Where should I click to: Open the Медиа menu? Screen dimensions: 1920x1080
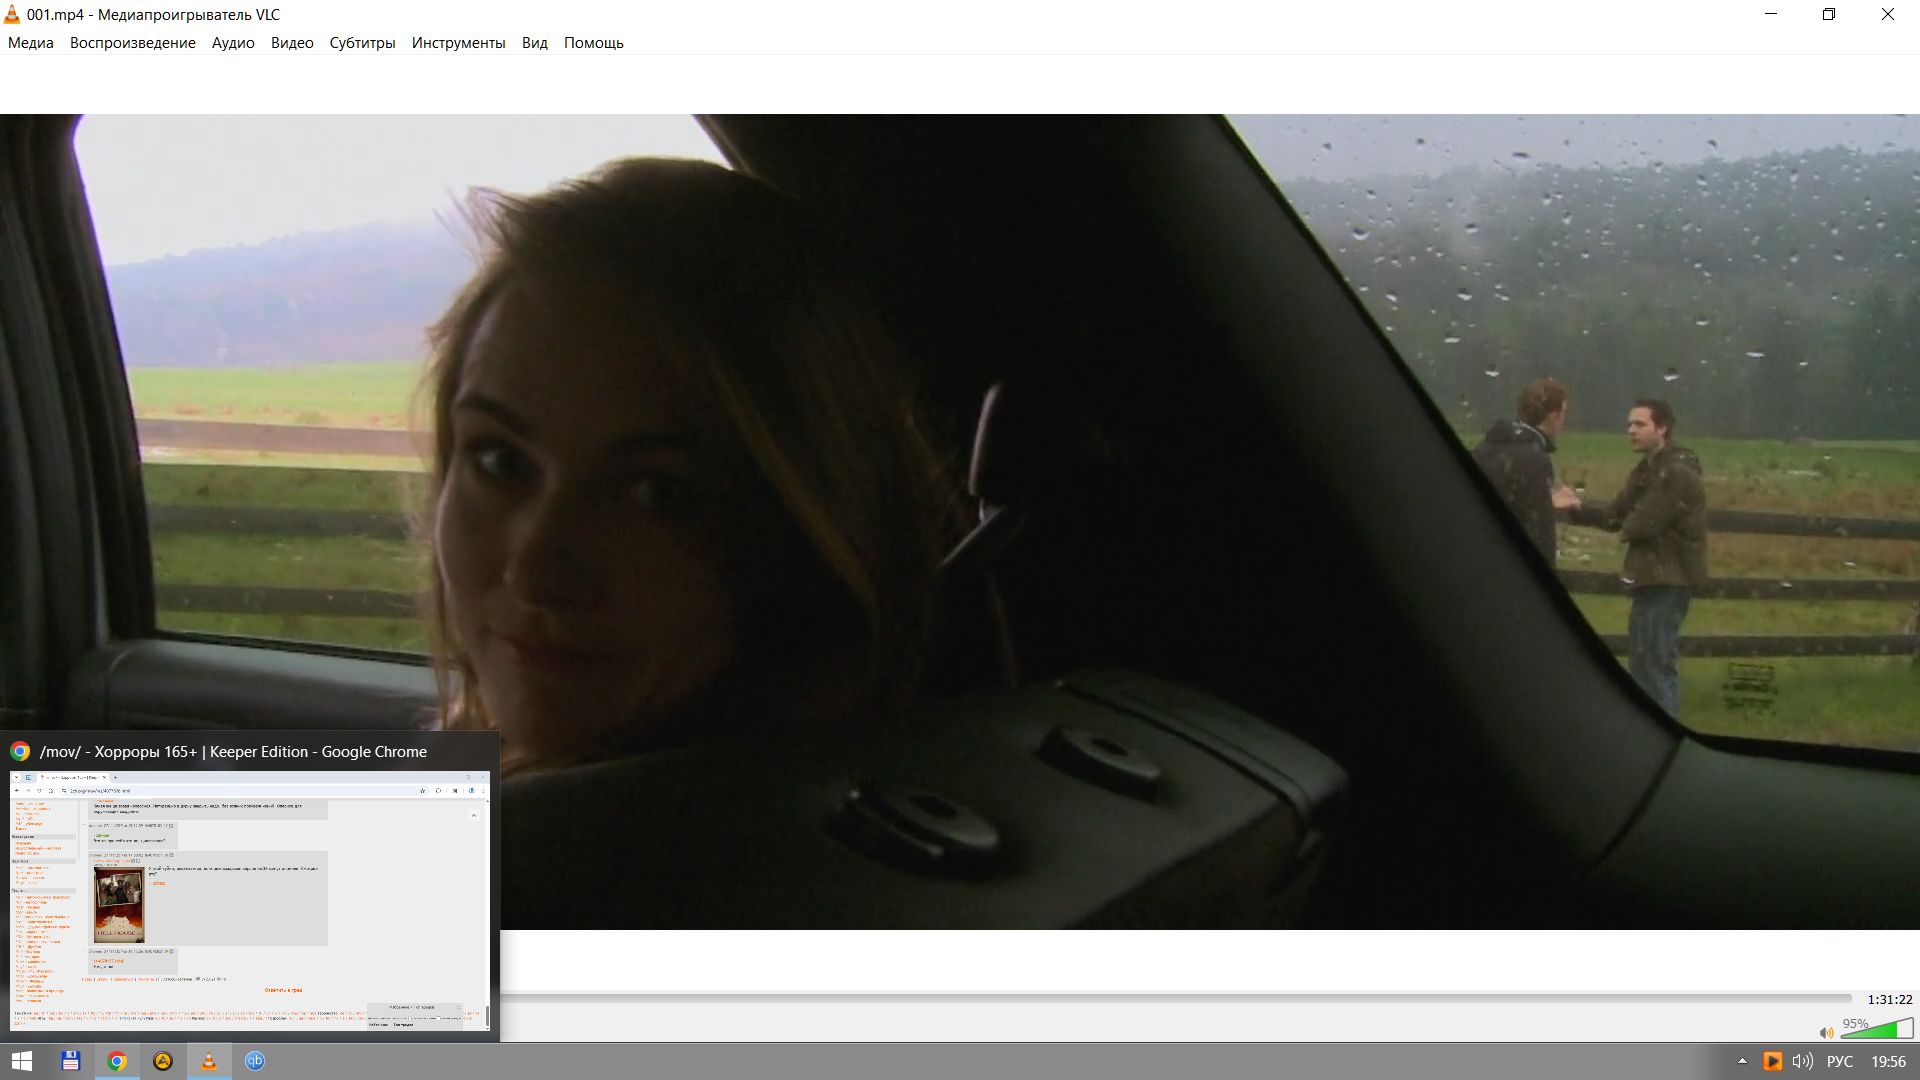tap(31, 43)
